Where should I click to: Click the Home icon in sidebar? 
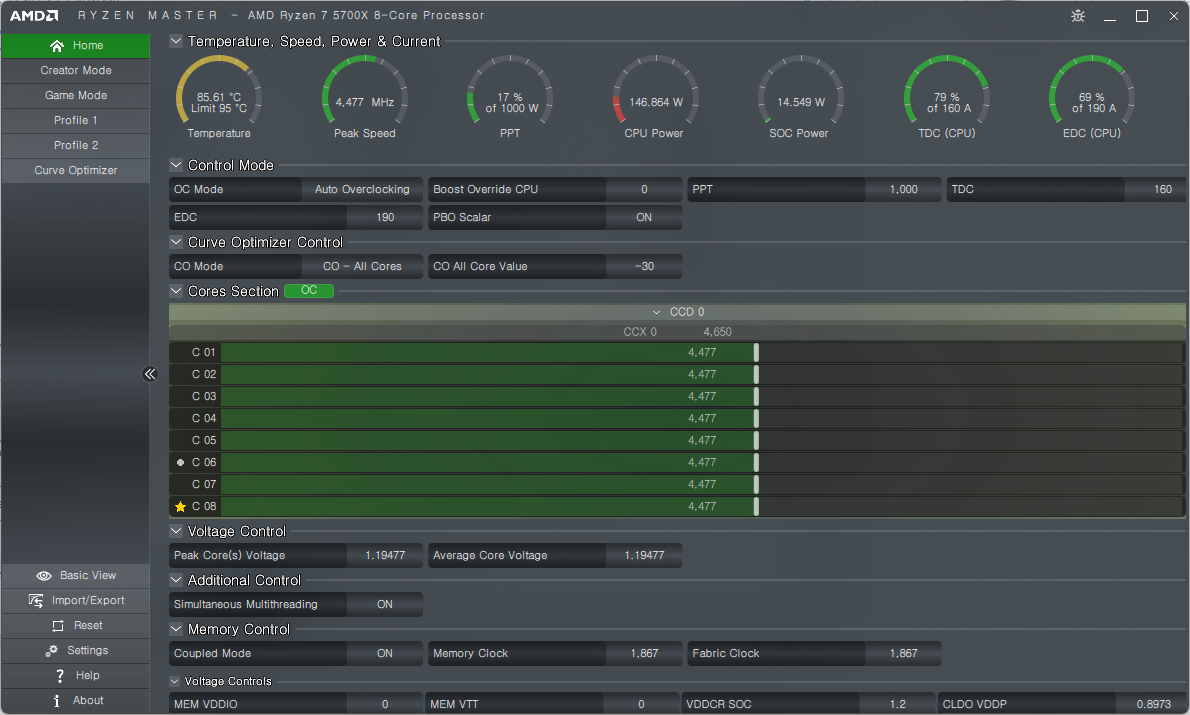coord(57,46)
